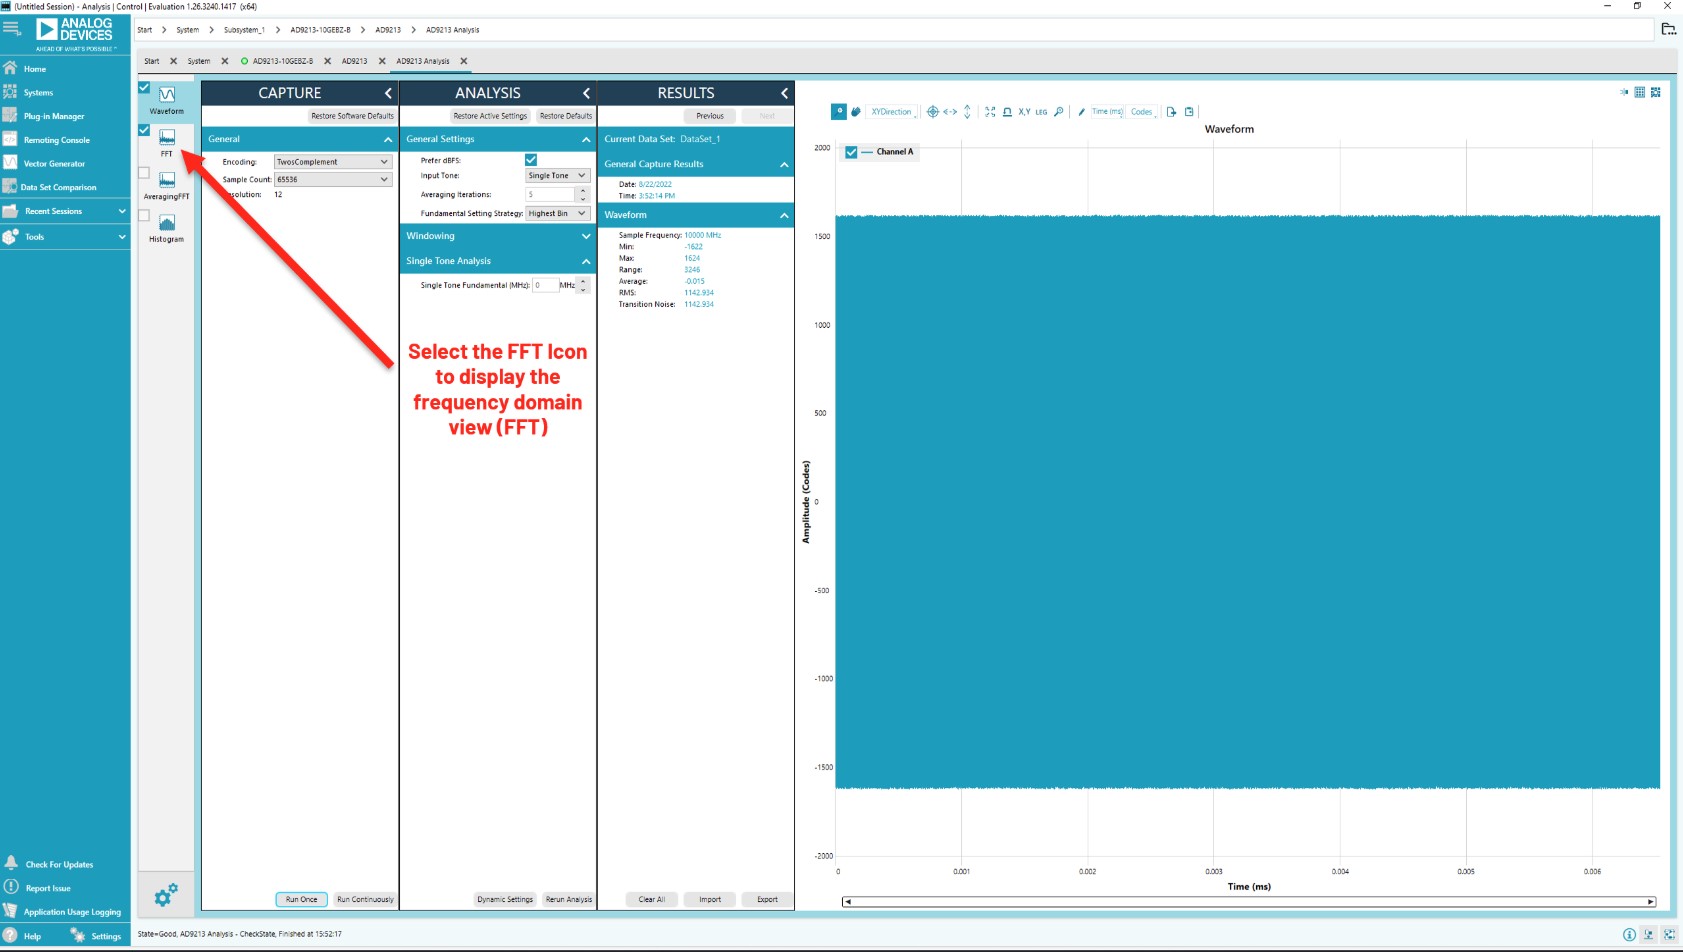Select the AveragingFFT analysis icon
The image size is (1683, 952).
166,182
